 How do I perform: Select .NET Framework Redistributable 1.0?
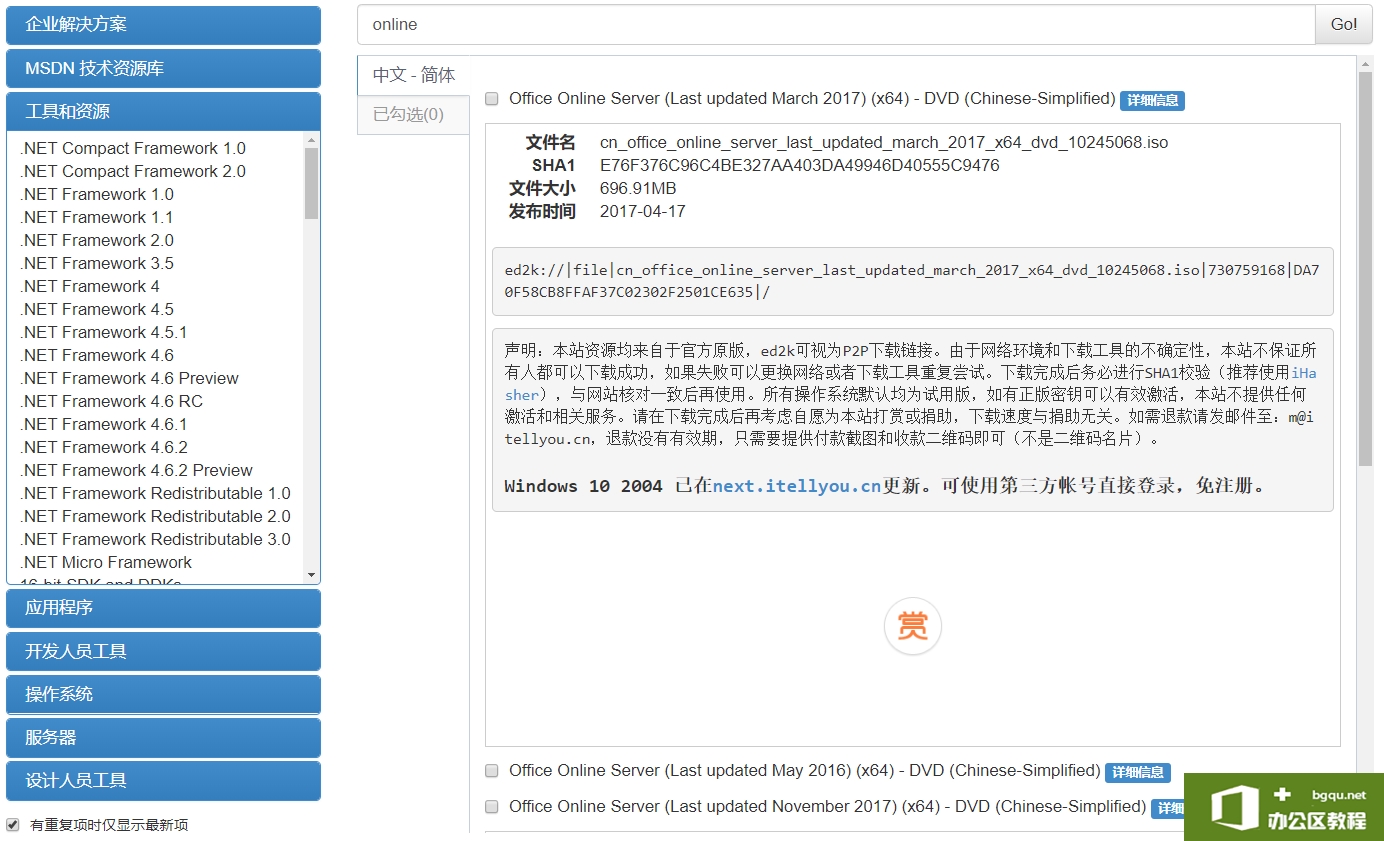[155, 493]
